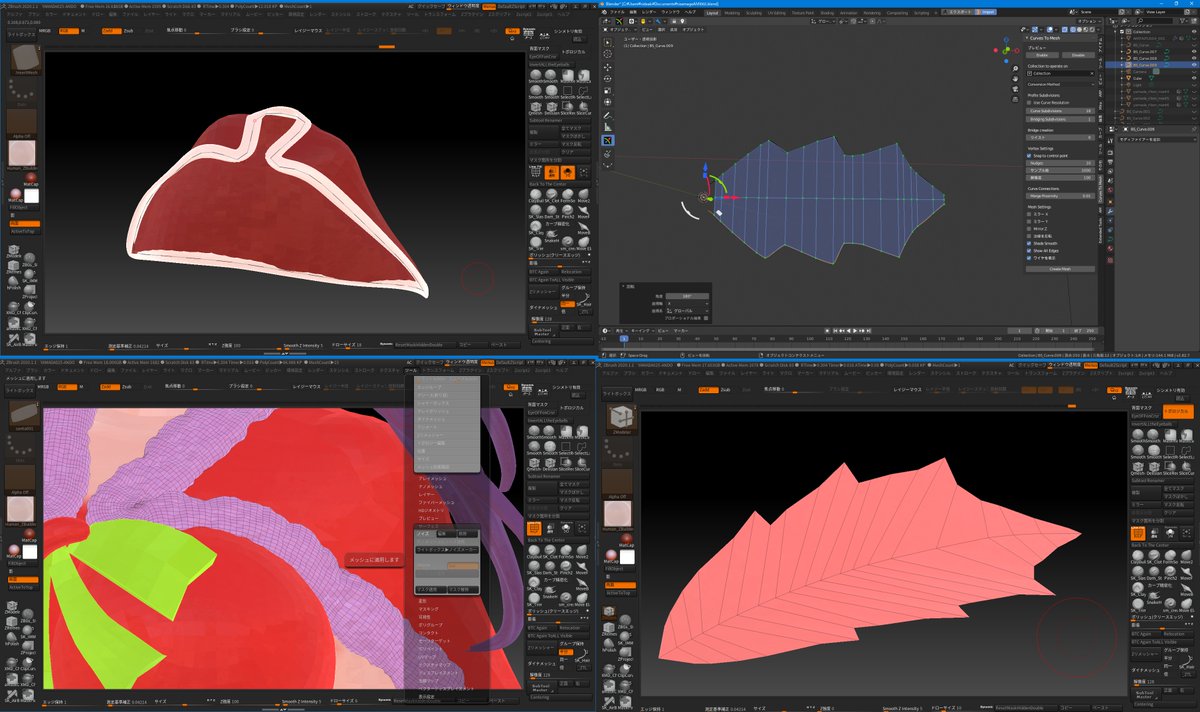Open the Modifier wrench tab in Blender properties

click(x=1110, y=211)
